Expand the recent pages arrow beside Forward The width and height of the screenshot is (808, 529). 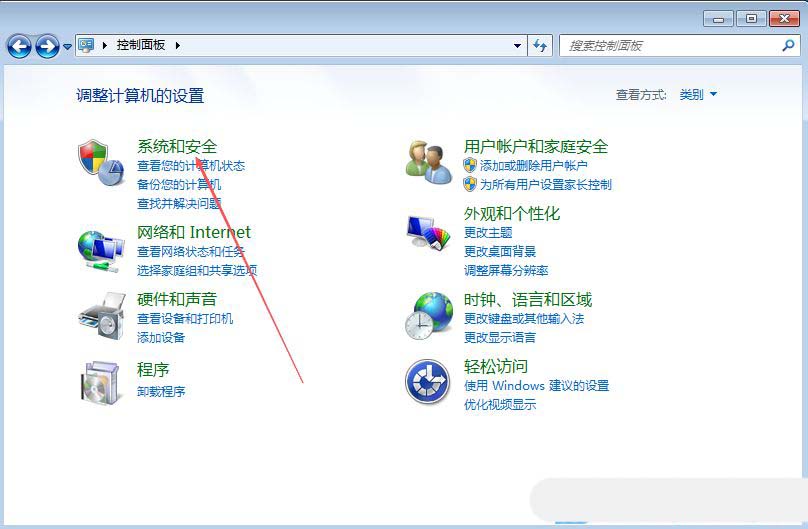pos(68,46)
